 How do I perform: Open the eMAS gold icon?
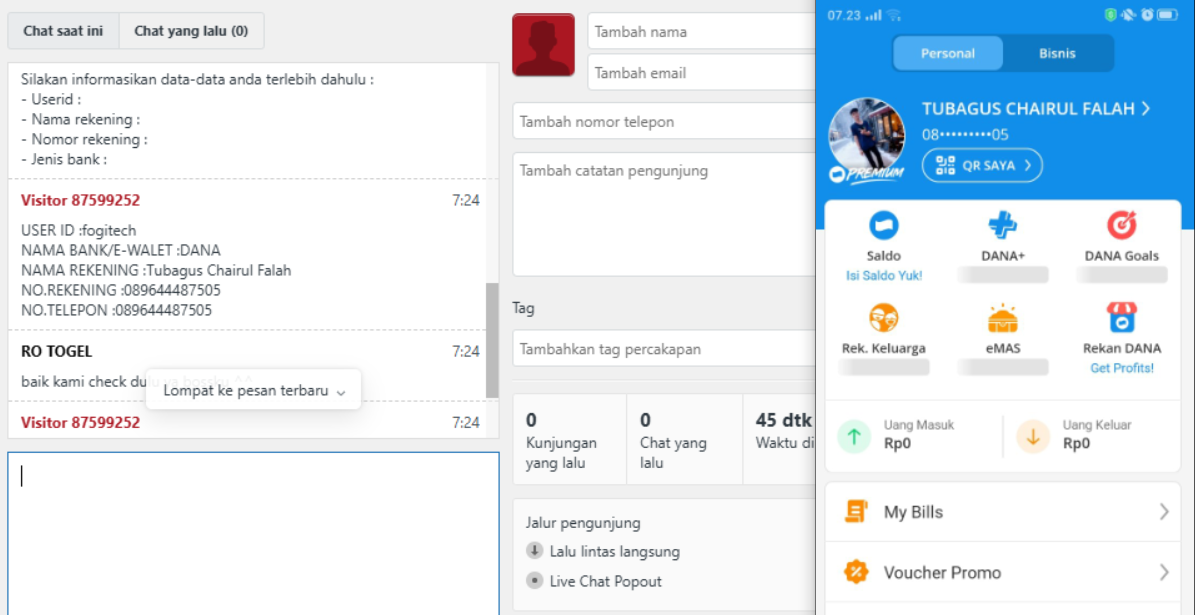[1003, 317]
